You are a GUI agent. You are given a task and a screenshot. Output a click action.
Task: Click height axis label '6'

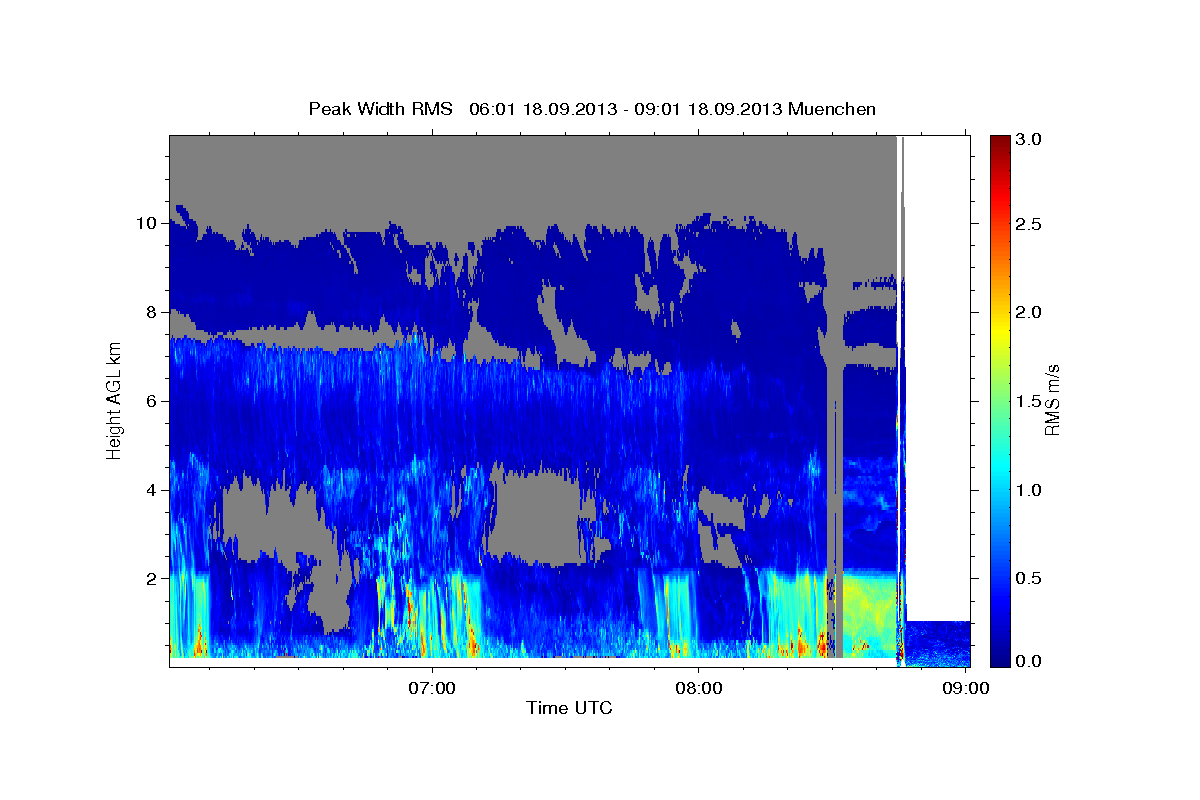[151, 401]
